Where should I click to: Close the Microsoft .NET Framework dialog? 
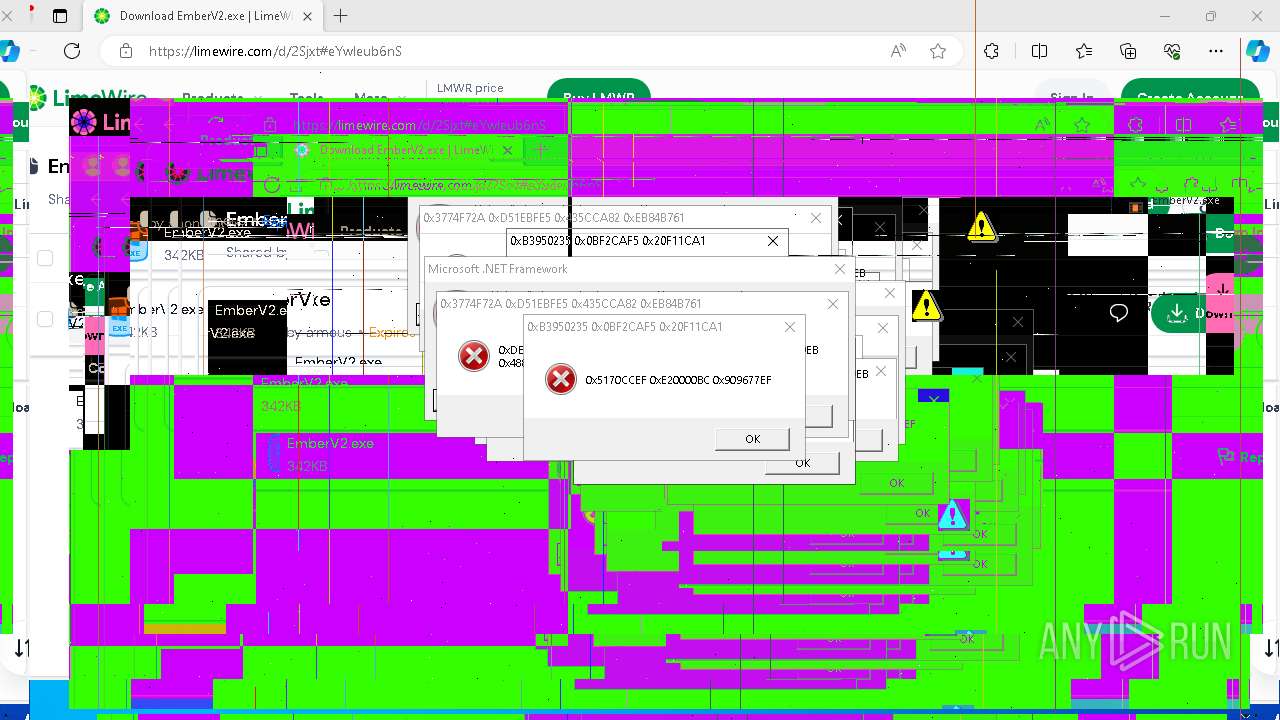point(840,269)
